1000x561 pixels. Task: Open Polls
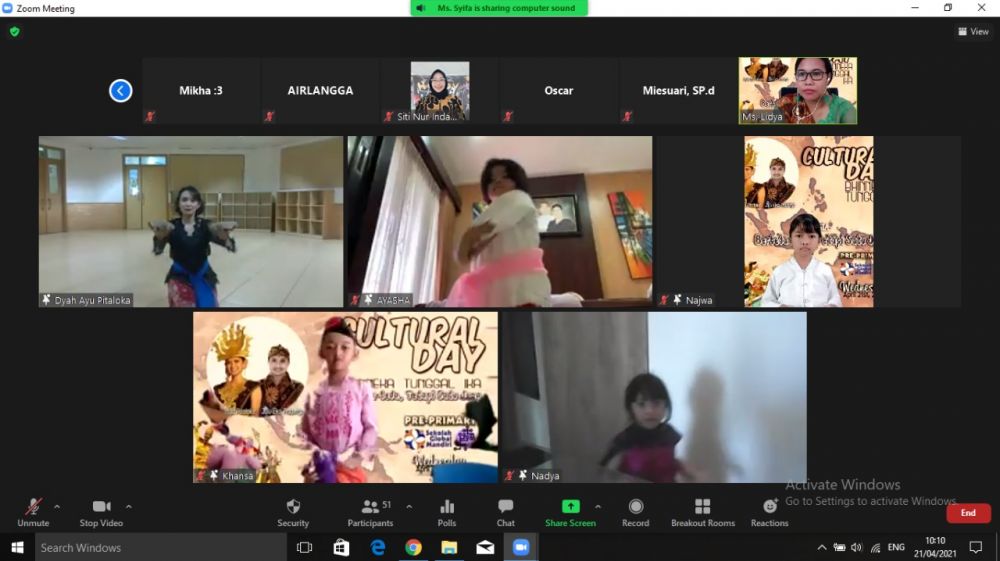click(446, 513)
